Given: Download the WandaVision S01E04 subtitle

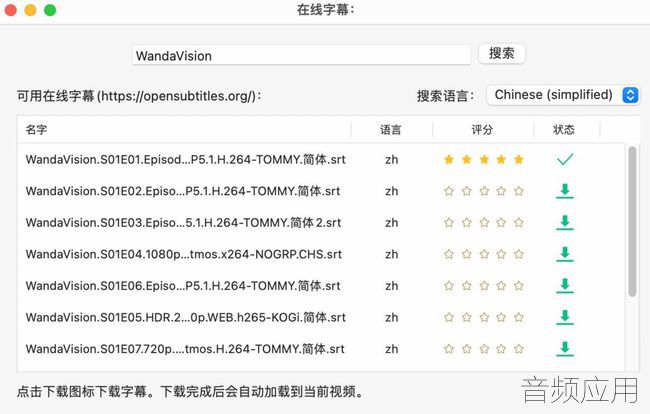Looking at the screenshot, I should (x=565, y=254).
